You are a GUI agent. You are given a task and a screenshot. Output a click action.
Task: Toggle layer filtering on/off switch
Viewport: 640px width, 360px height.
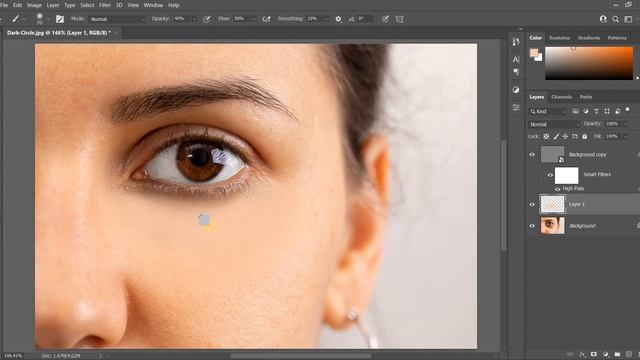click(x=628, y=110)
